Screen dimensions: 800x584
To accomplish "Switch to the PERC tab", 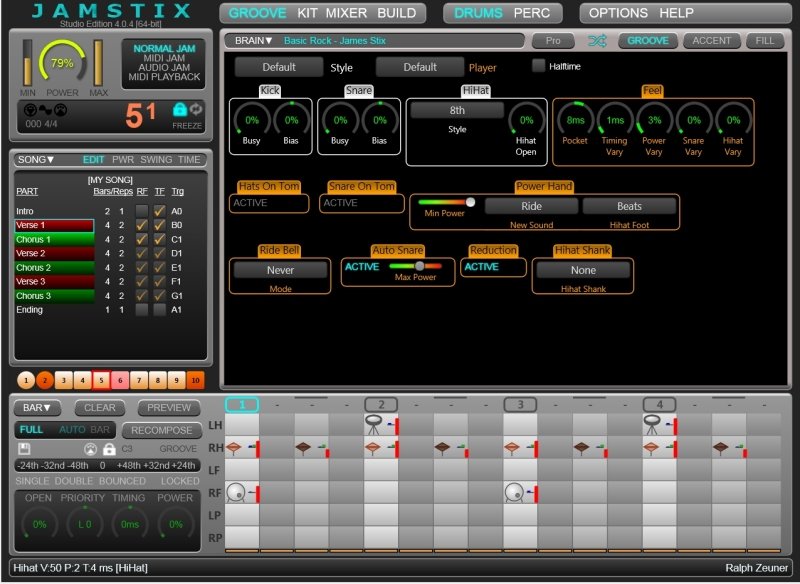I will pos(532,13).
